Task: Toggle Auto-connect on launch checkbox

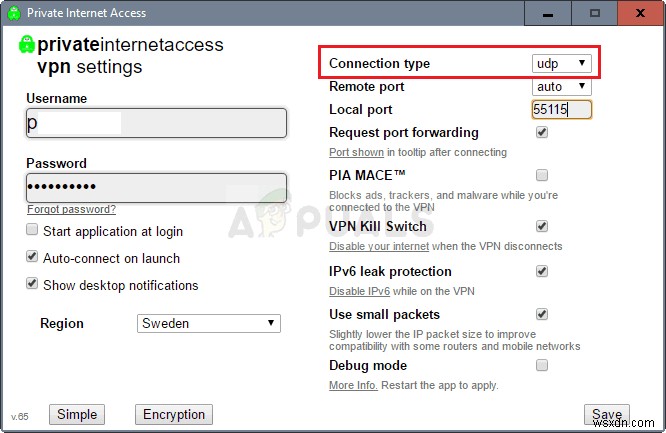Action: (x=33, y=258)
